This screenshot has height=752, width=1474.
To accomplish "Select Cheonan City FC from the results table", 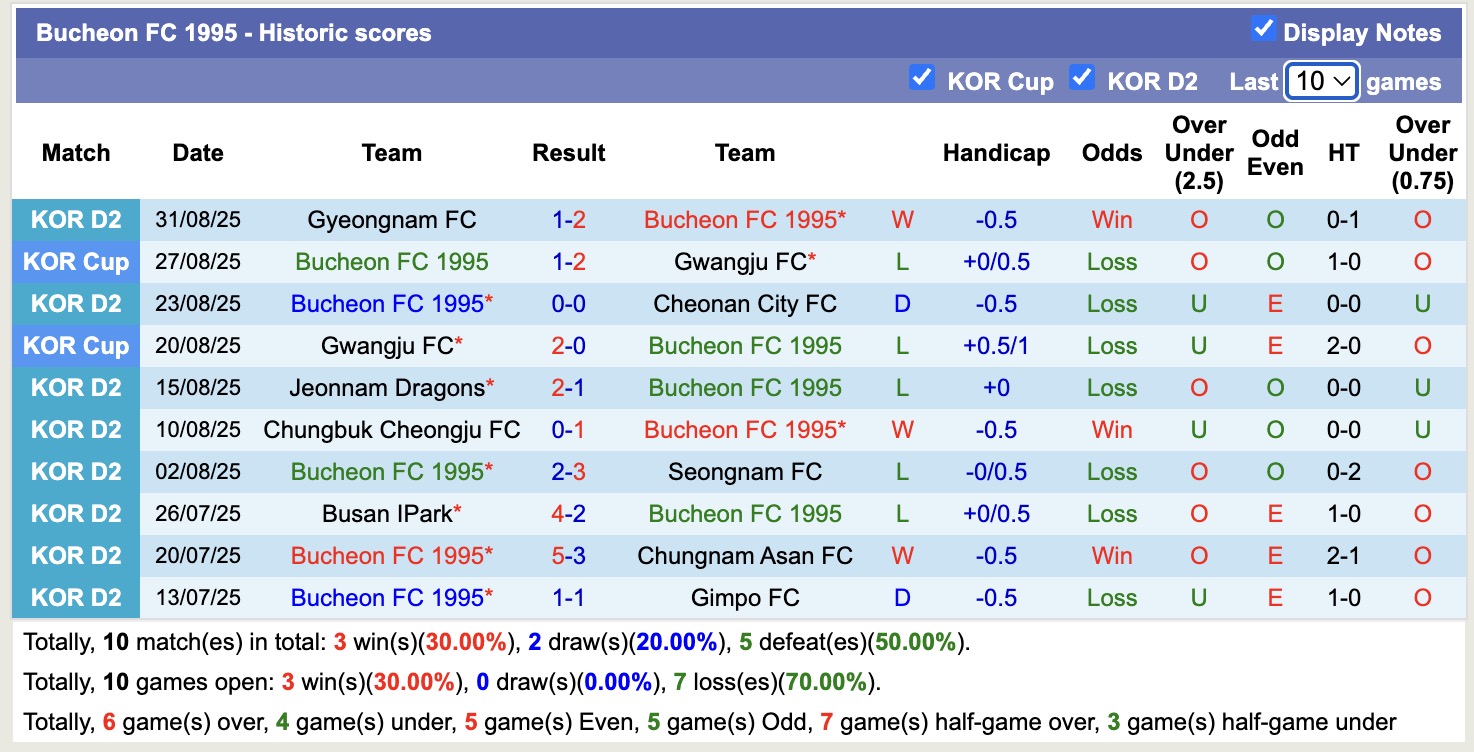I will pyautogui.click(x=745, y=303).
